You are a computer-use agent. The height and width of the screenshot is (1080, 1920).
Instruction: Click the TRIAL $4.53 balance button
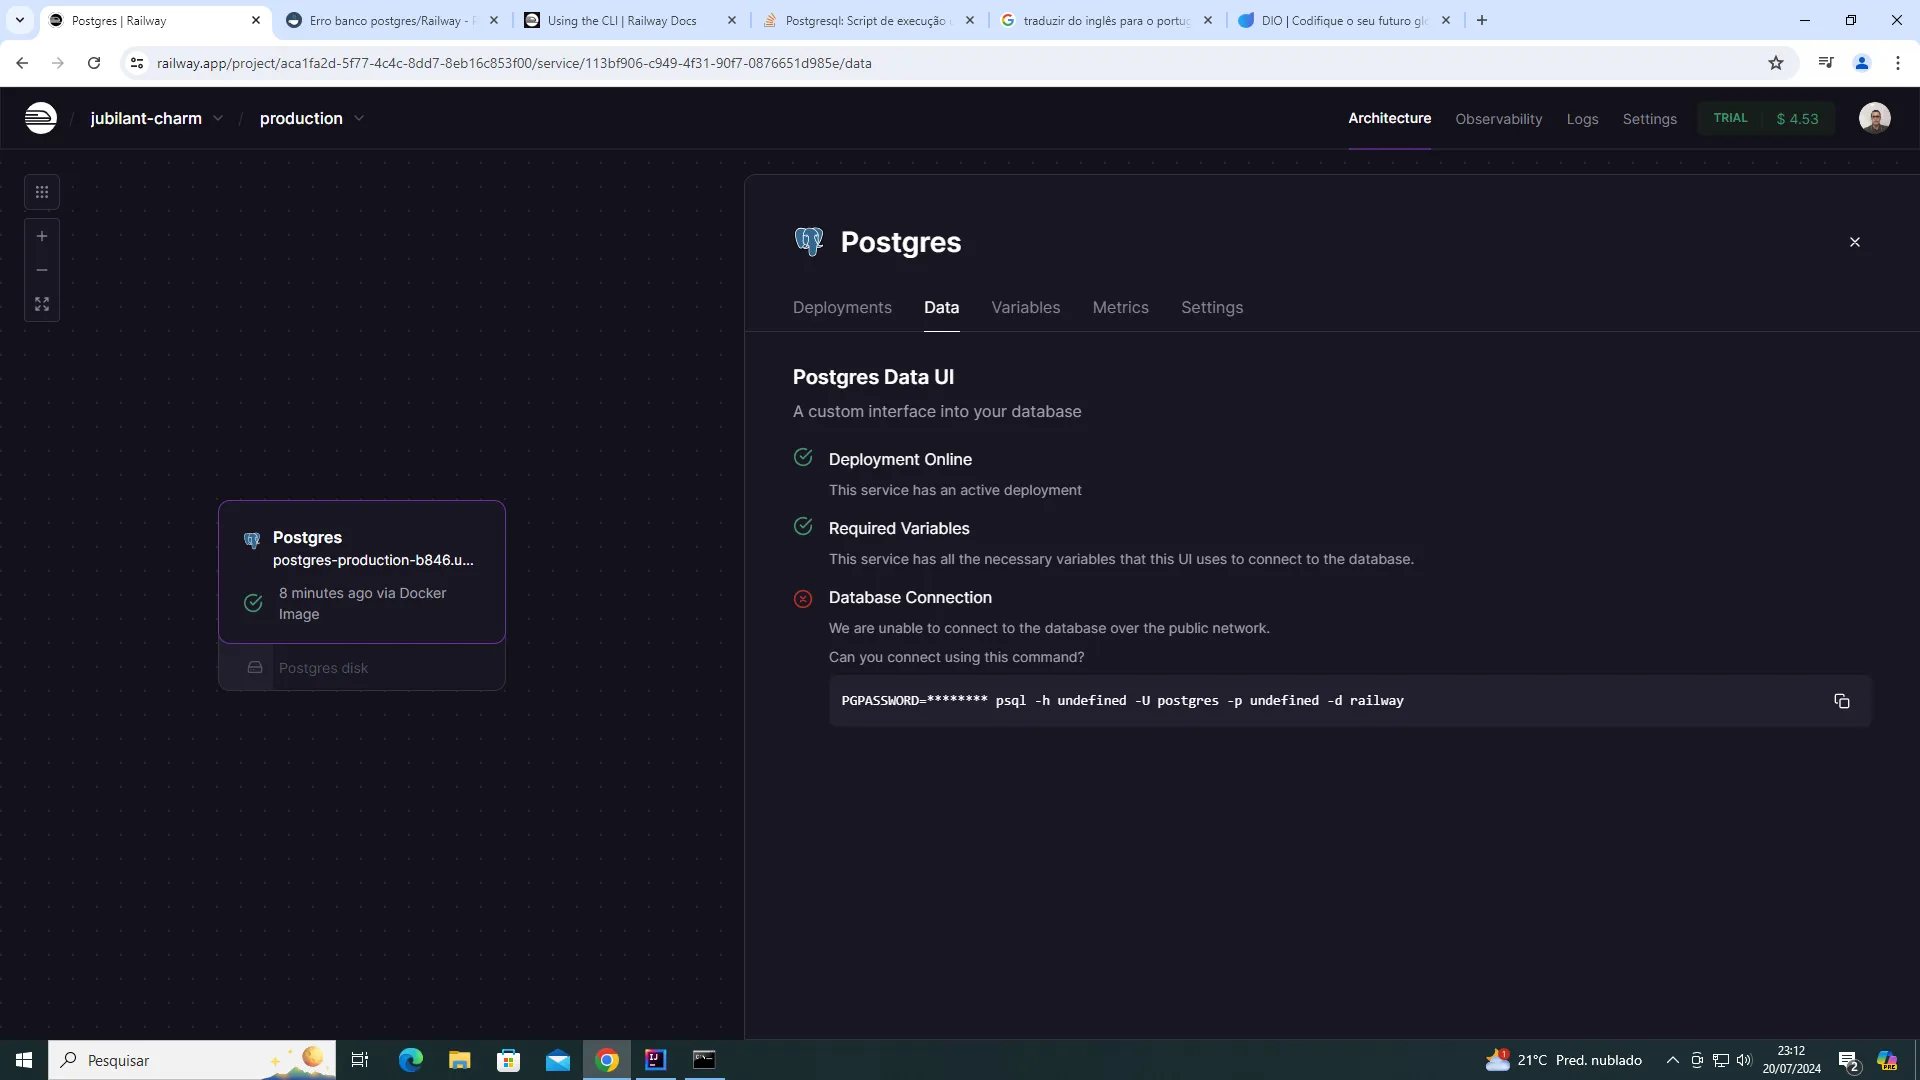tap(1766, 118)
